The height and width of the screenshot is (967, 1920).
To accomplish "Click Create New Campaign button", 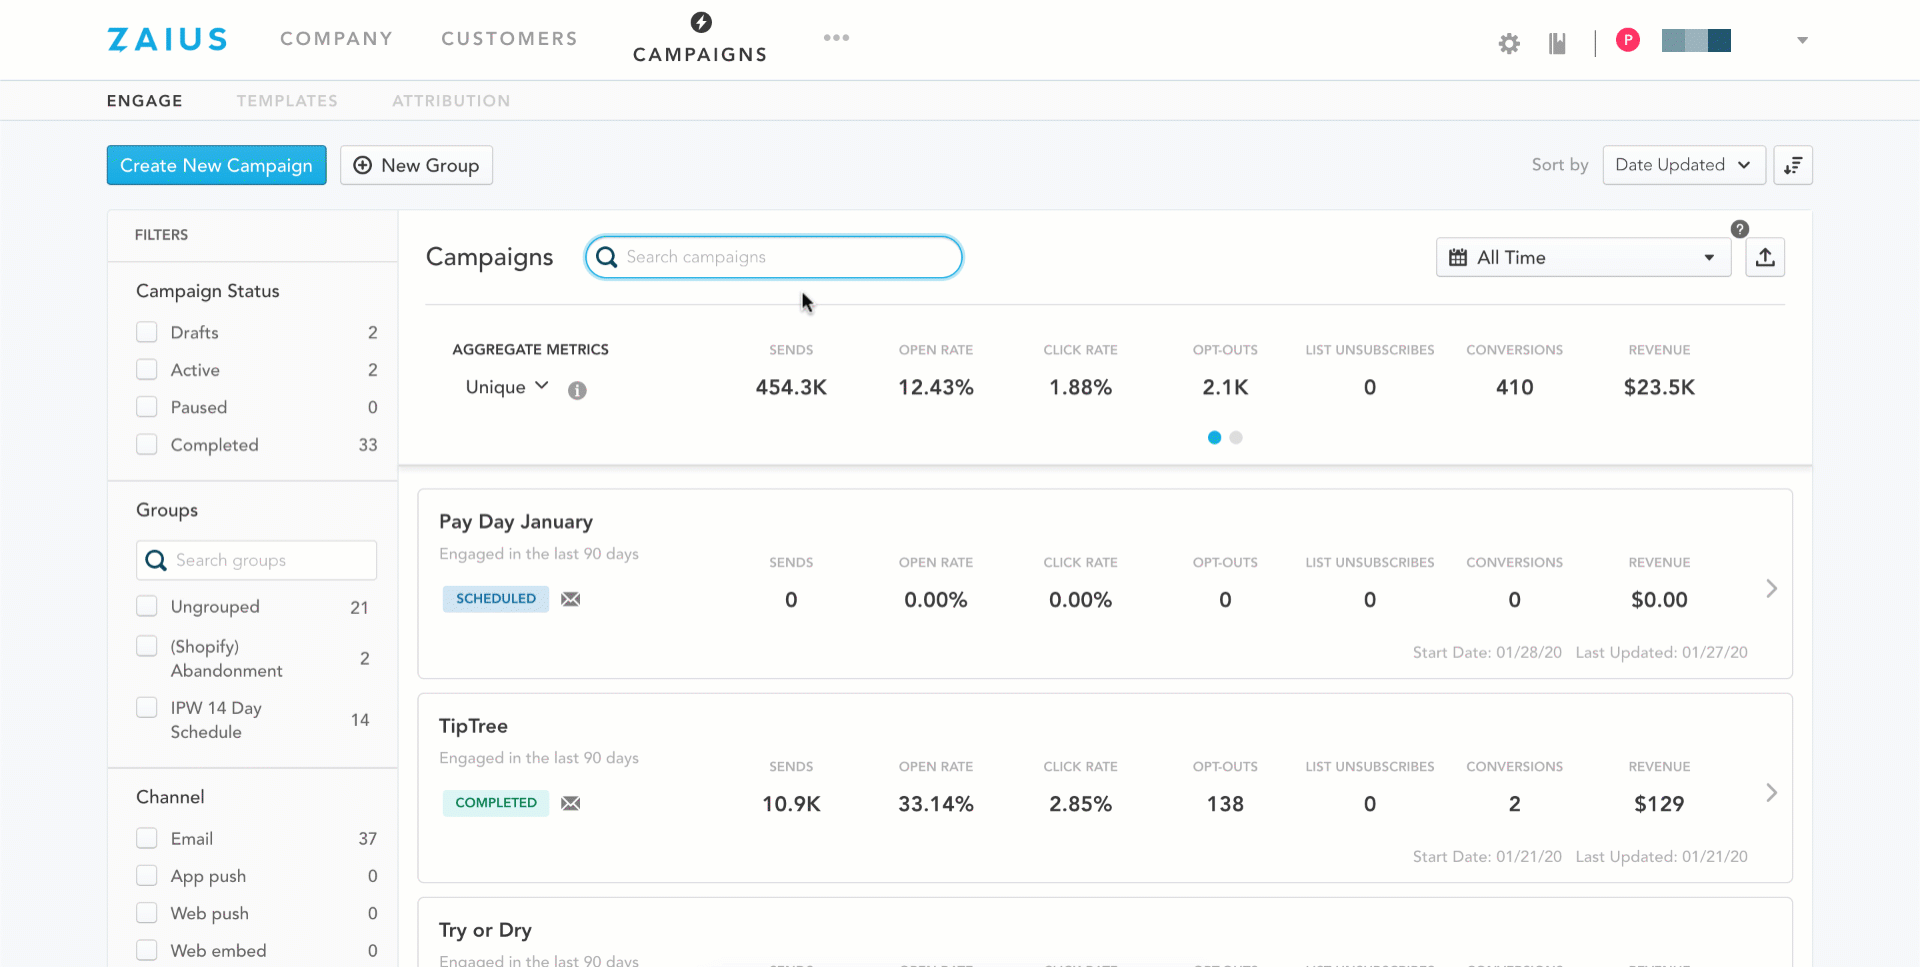I will pos(217,165).
